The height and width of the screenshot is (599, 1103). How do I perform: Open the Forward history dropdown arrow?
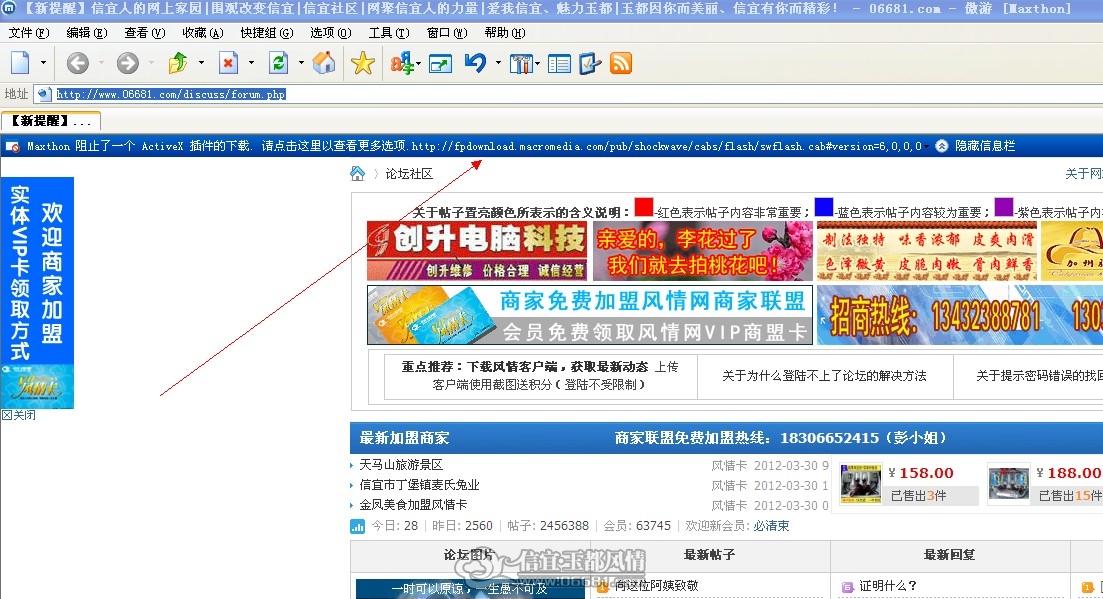[151, 63]
